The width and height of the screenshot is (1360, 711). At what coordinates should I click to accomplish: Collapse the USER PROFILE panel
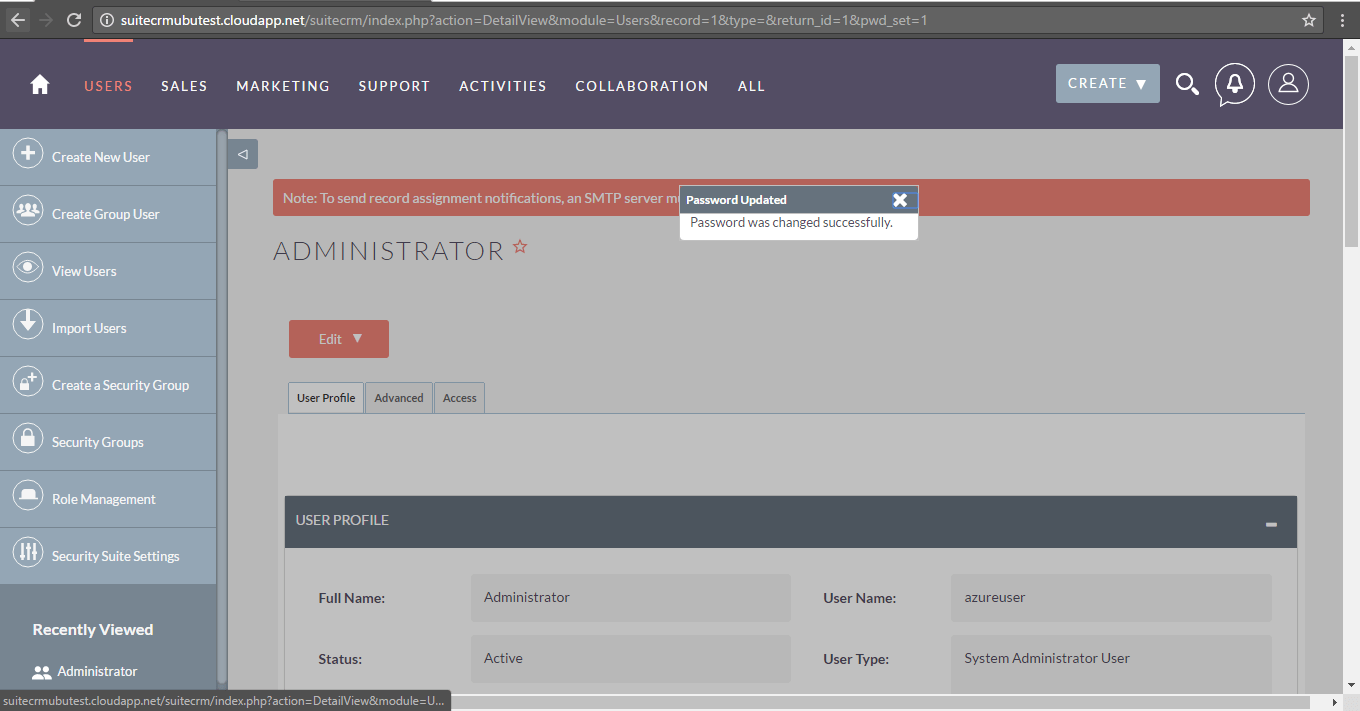coord(1271,524)
